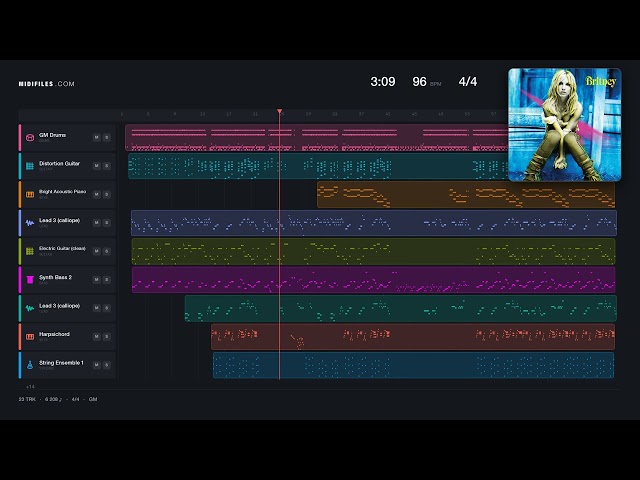This screenshot has height=480, width=640.
Task: Click the 23 TRK count in footer
Action: point(27,399)
